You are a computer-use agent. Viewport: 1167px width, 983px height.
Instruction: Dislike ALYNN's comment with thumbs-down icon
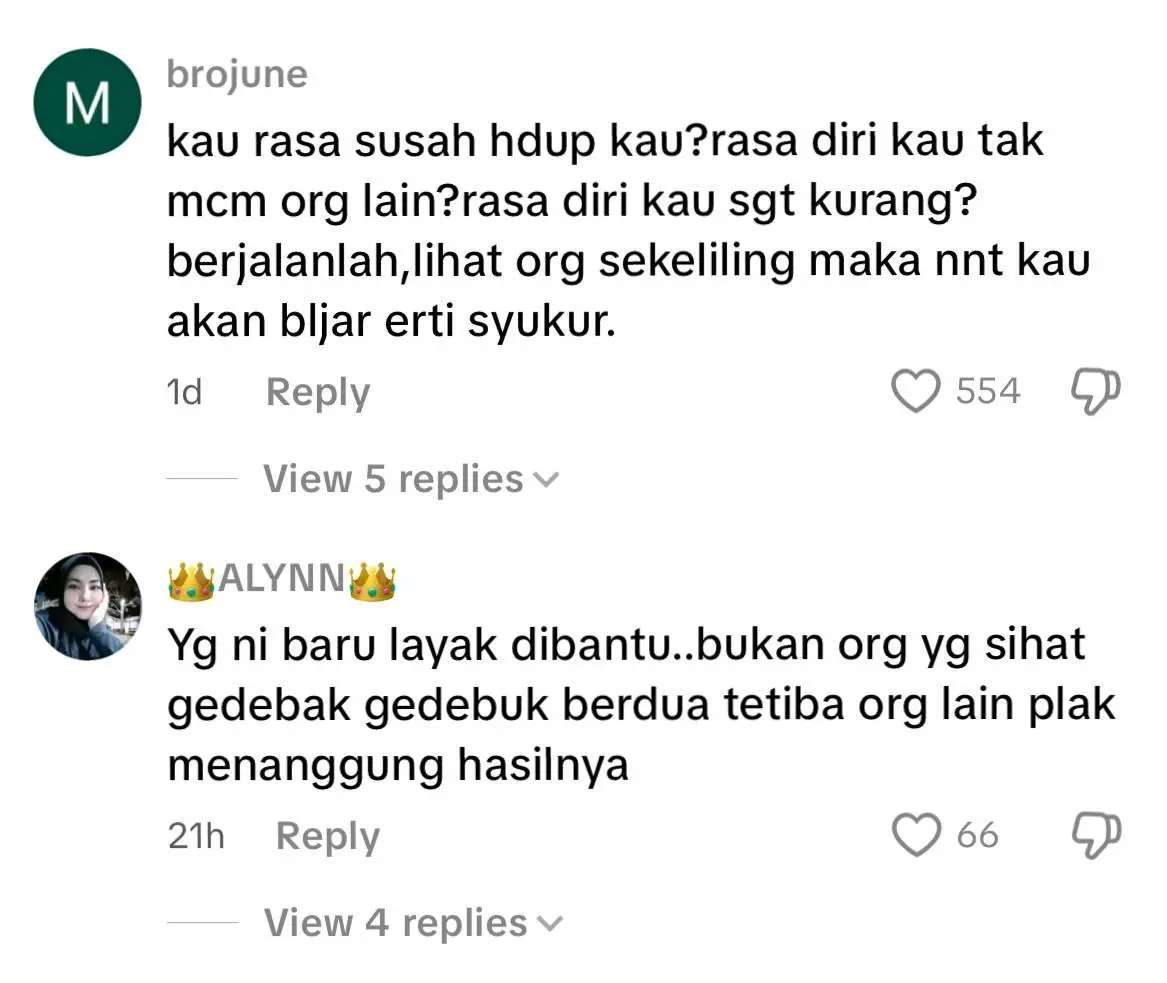1096,836
